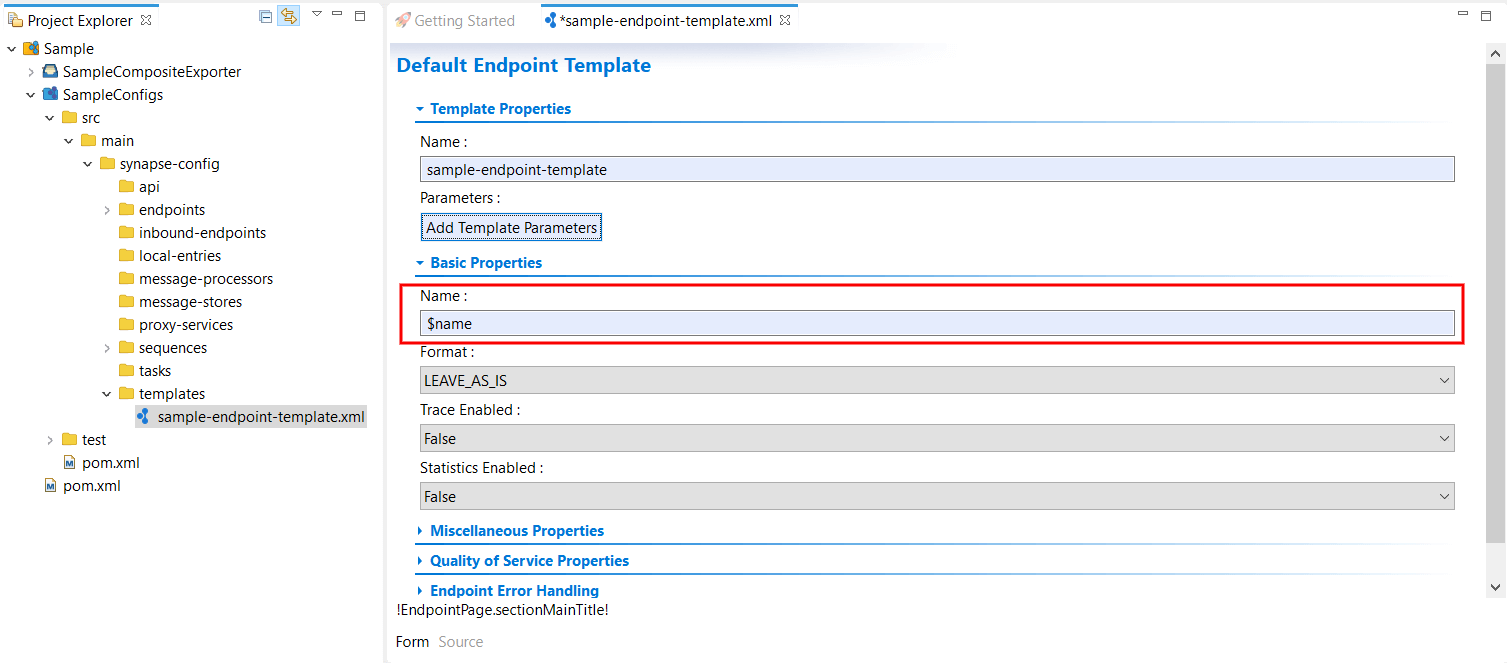
Task: Click the SampleCompositeExporter project icon
Action: (x=50, y=71)
